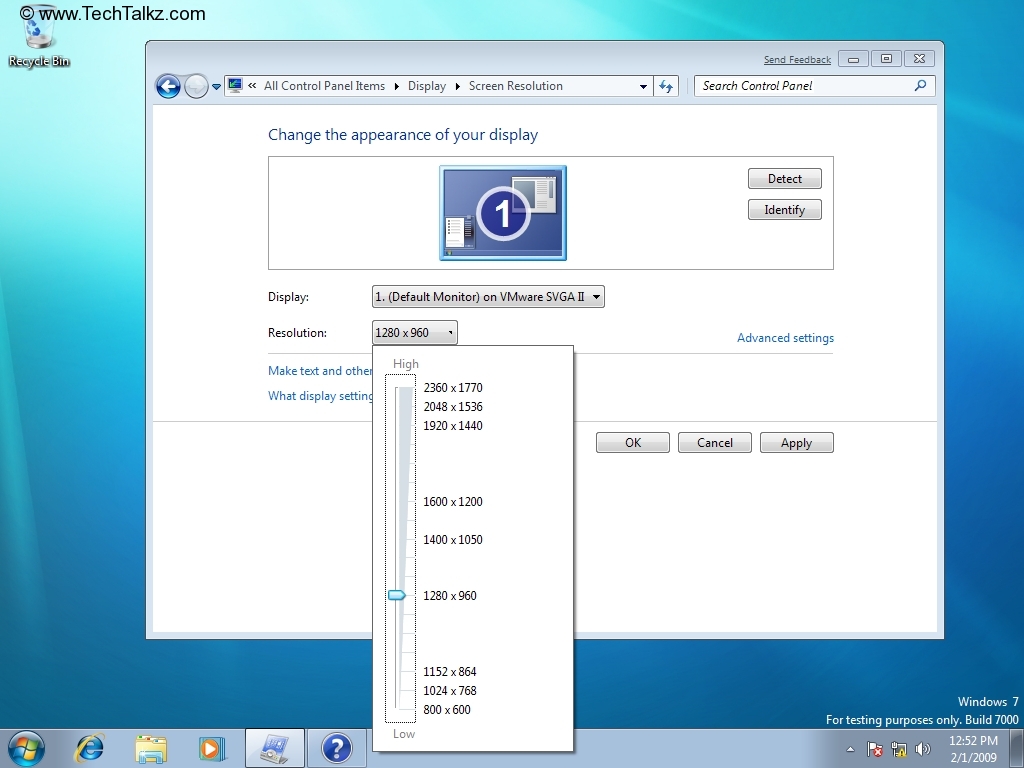Choose 1600 x 1200 on the slider

tap(453, 502)
